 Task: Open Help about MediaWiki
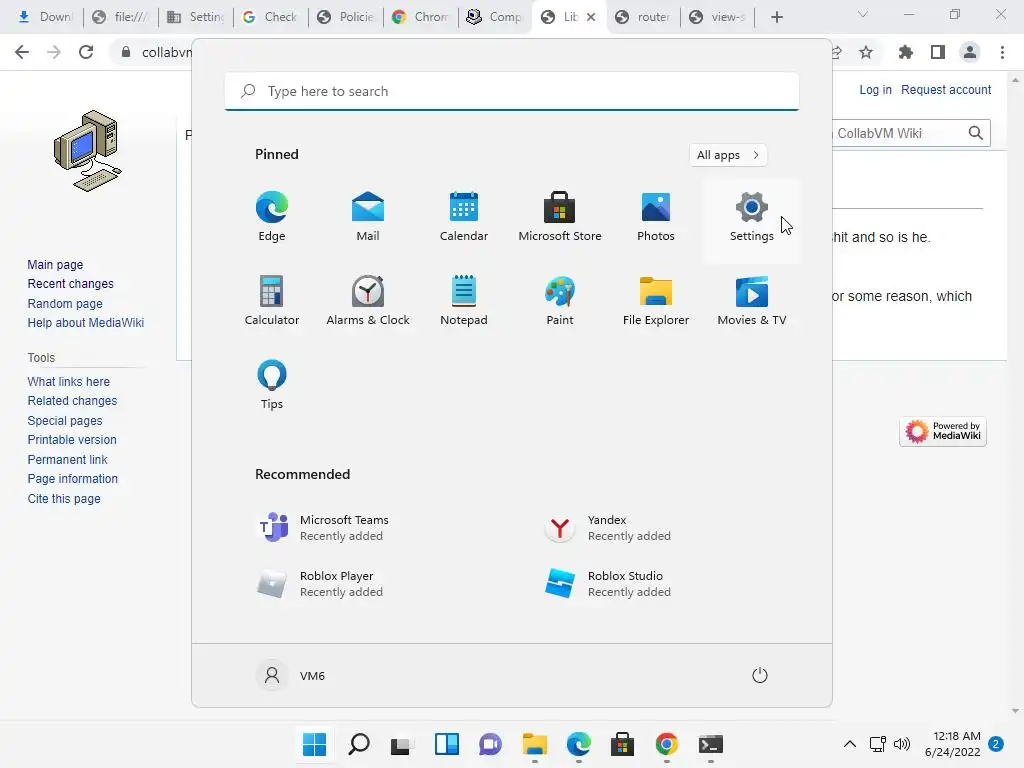pyautogui.click(x=86, y=323)
